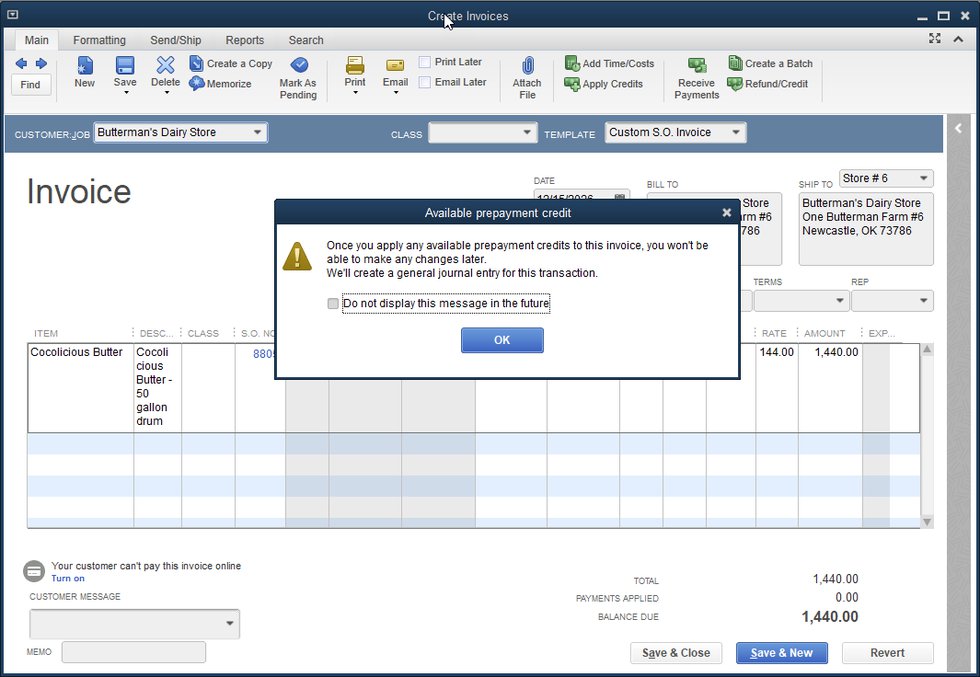Click the Print icon

[355, 66]
